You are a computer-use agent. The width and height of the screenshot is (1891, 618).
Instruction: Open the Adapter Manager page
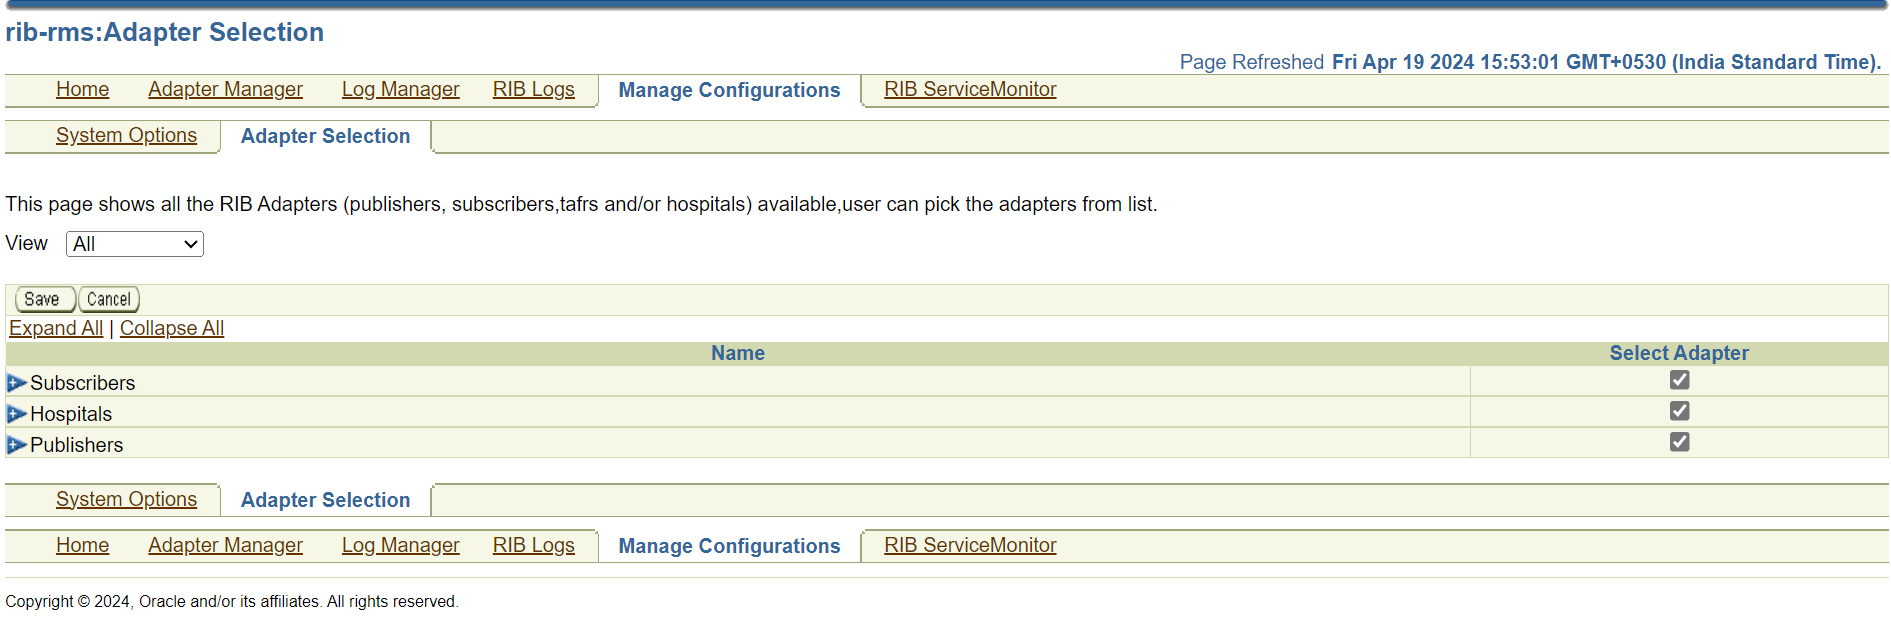[x=225, y=89]
